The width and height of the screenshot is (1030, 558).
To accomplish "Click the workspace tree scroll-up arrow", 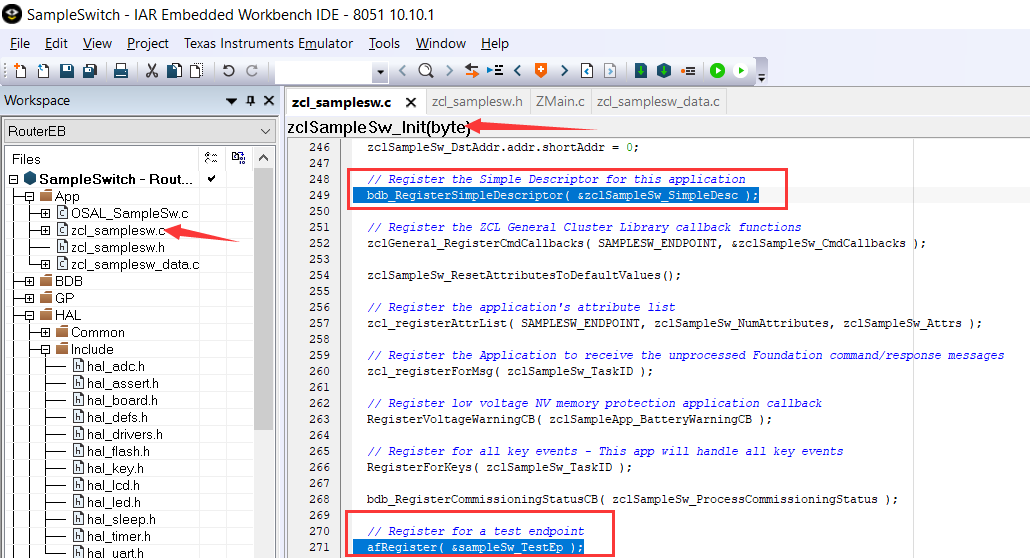I will point(263,158).
